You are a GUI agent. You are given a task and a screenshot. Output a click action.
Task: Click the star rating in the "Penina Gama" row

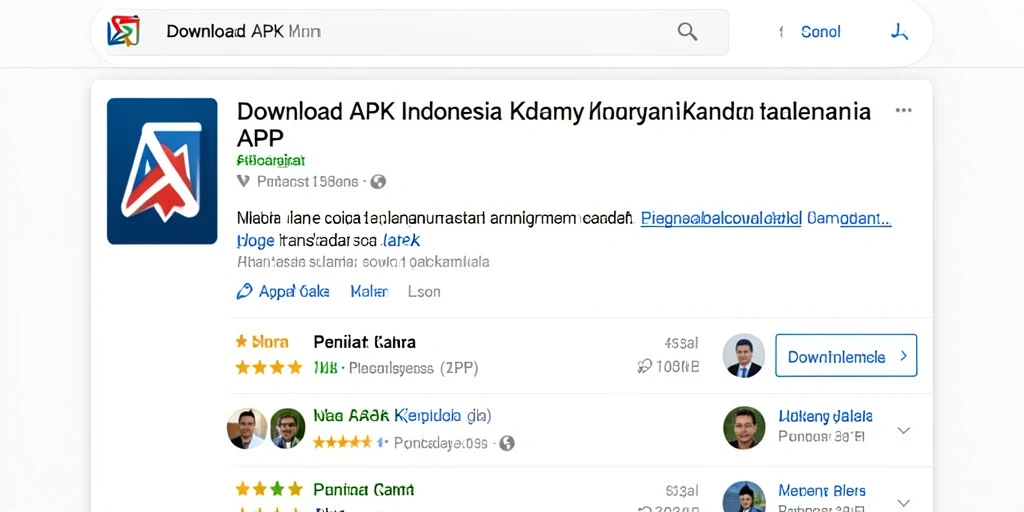[x=269, y=488]
